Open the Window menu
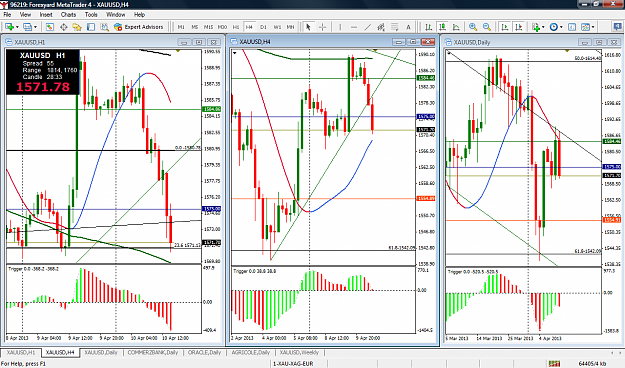This screenshot has width=625, height=368. point(116,14)
